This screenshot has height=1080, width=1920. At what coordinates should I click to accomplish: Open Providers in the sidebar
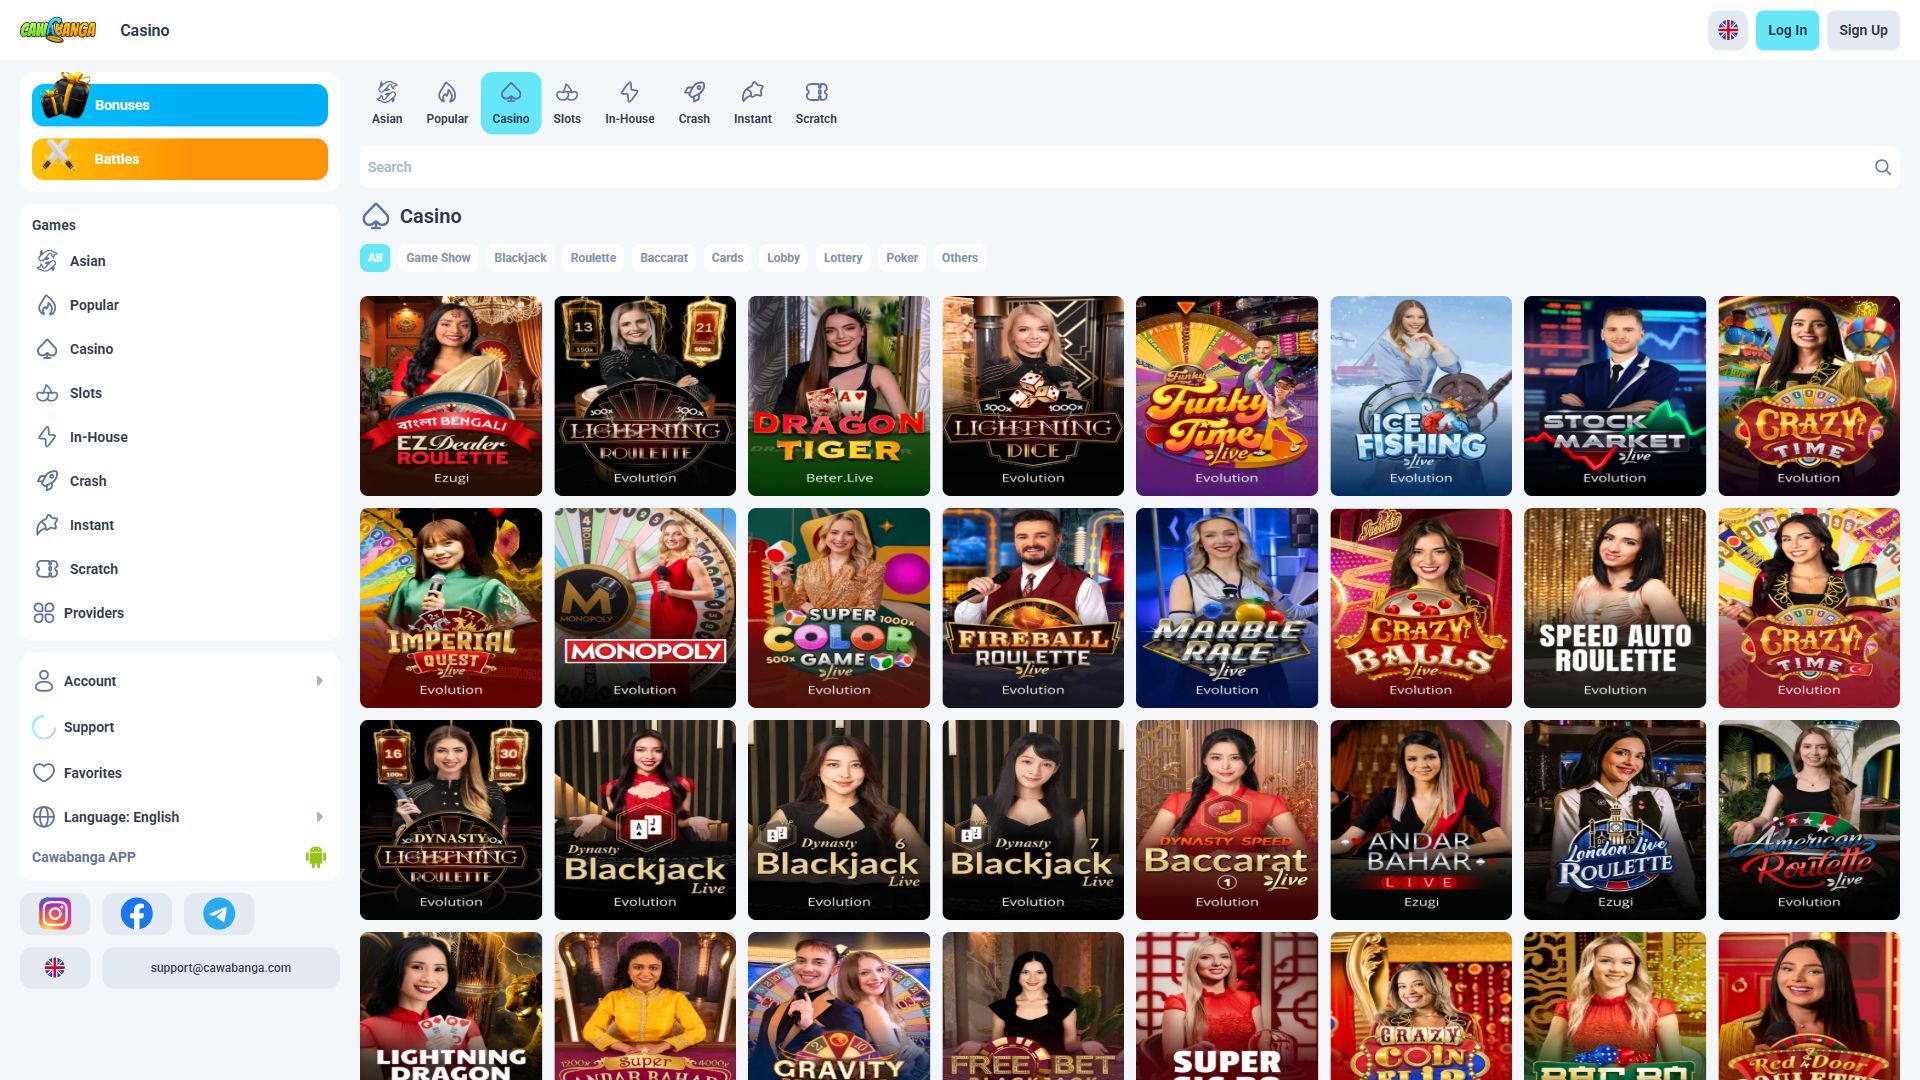pyautogui.click(x=180, y=613)
